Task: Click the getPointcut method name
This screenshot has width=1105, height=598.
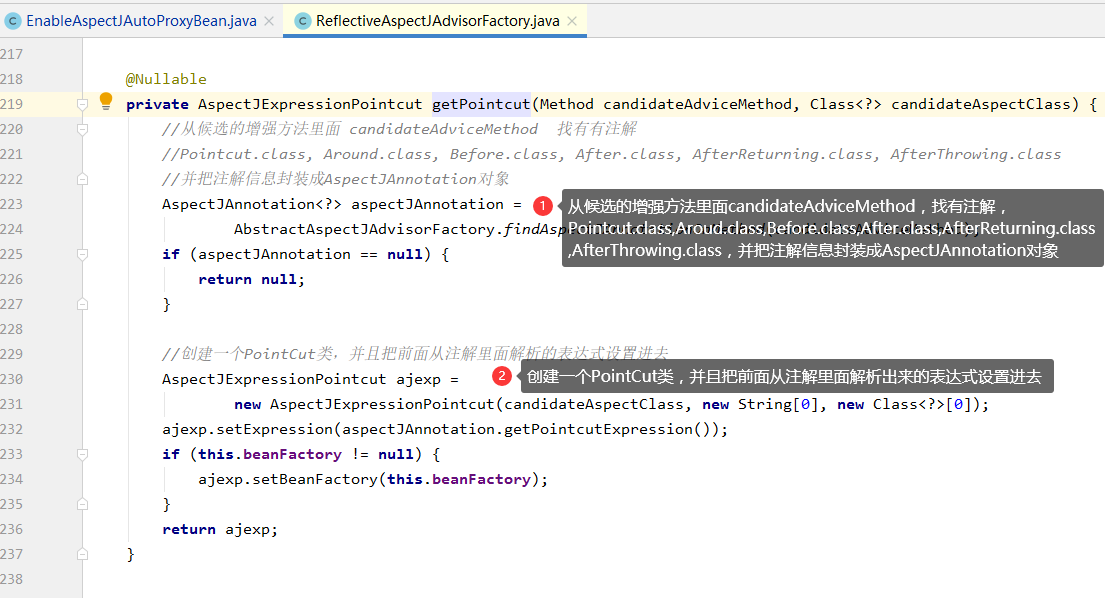Action: point(481,104)
